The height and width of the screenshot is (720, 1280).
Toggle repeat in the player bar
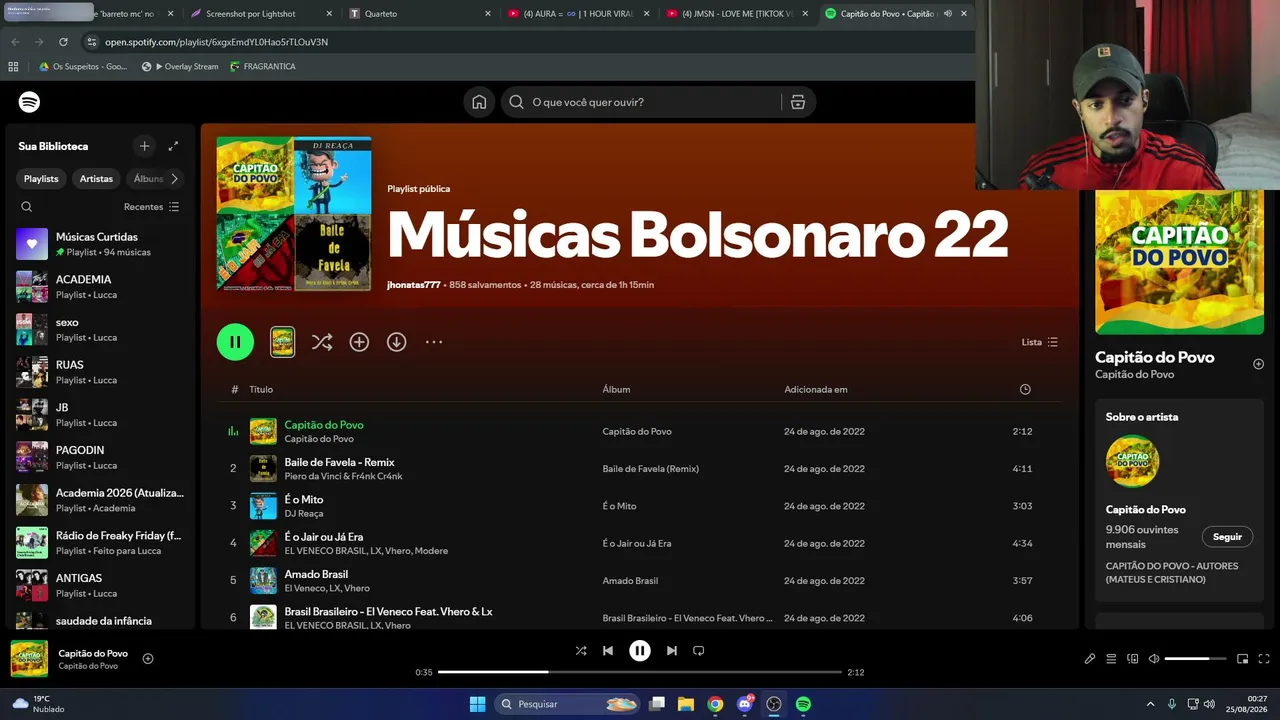(x=699, y=651)
